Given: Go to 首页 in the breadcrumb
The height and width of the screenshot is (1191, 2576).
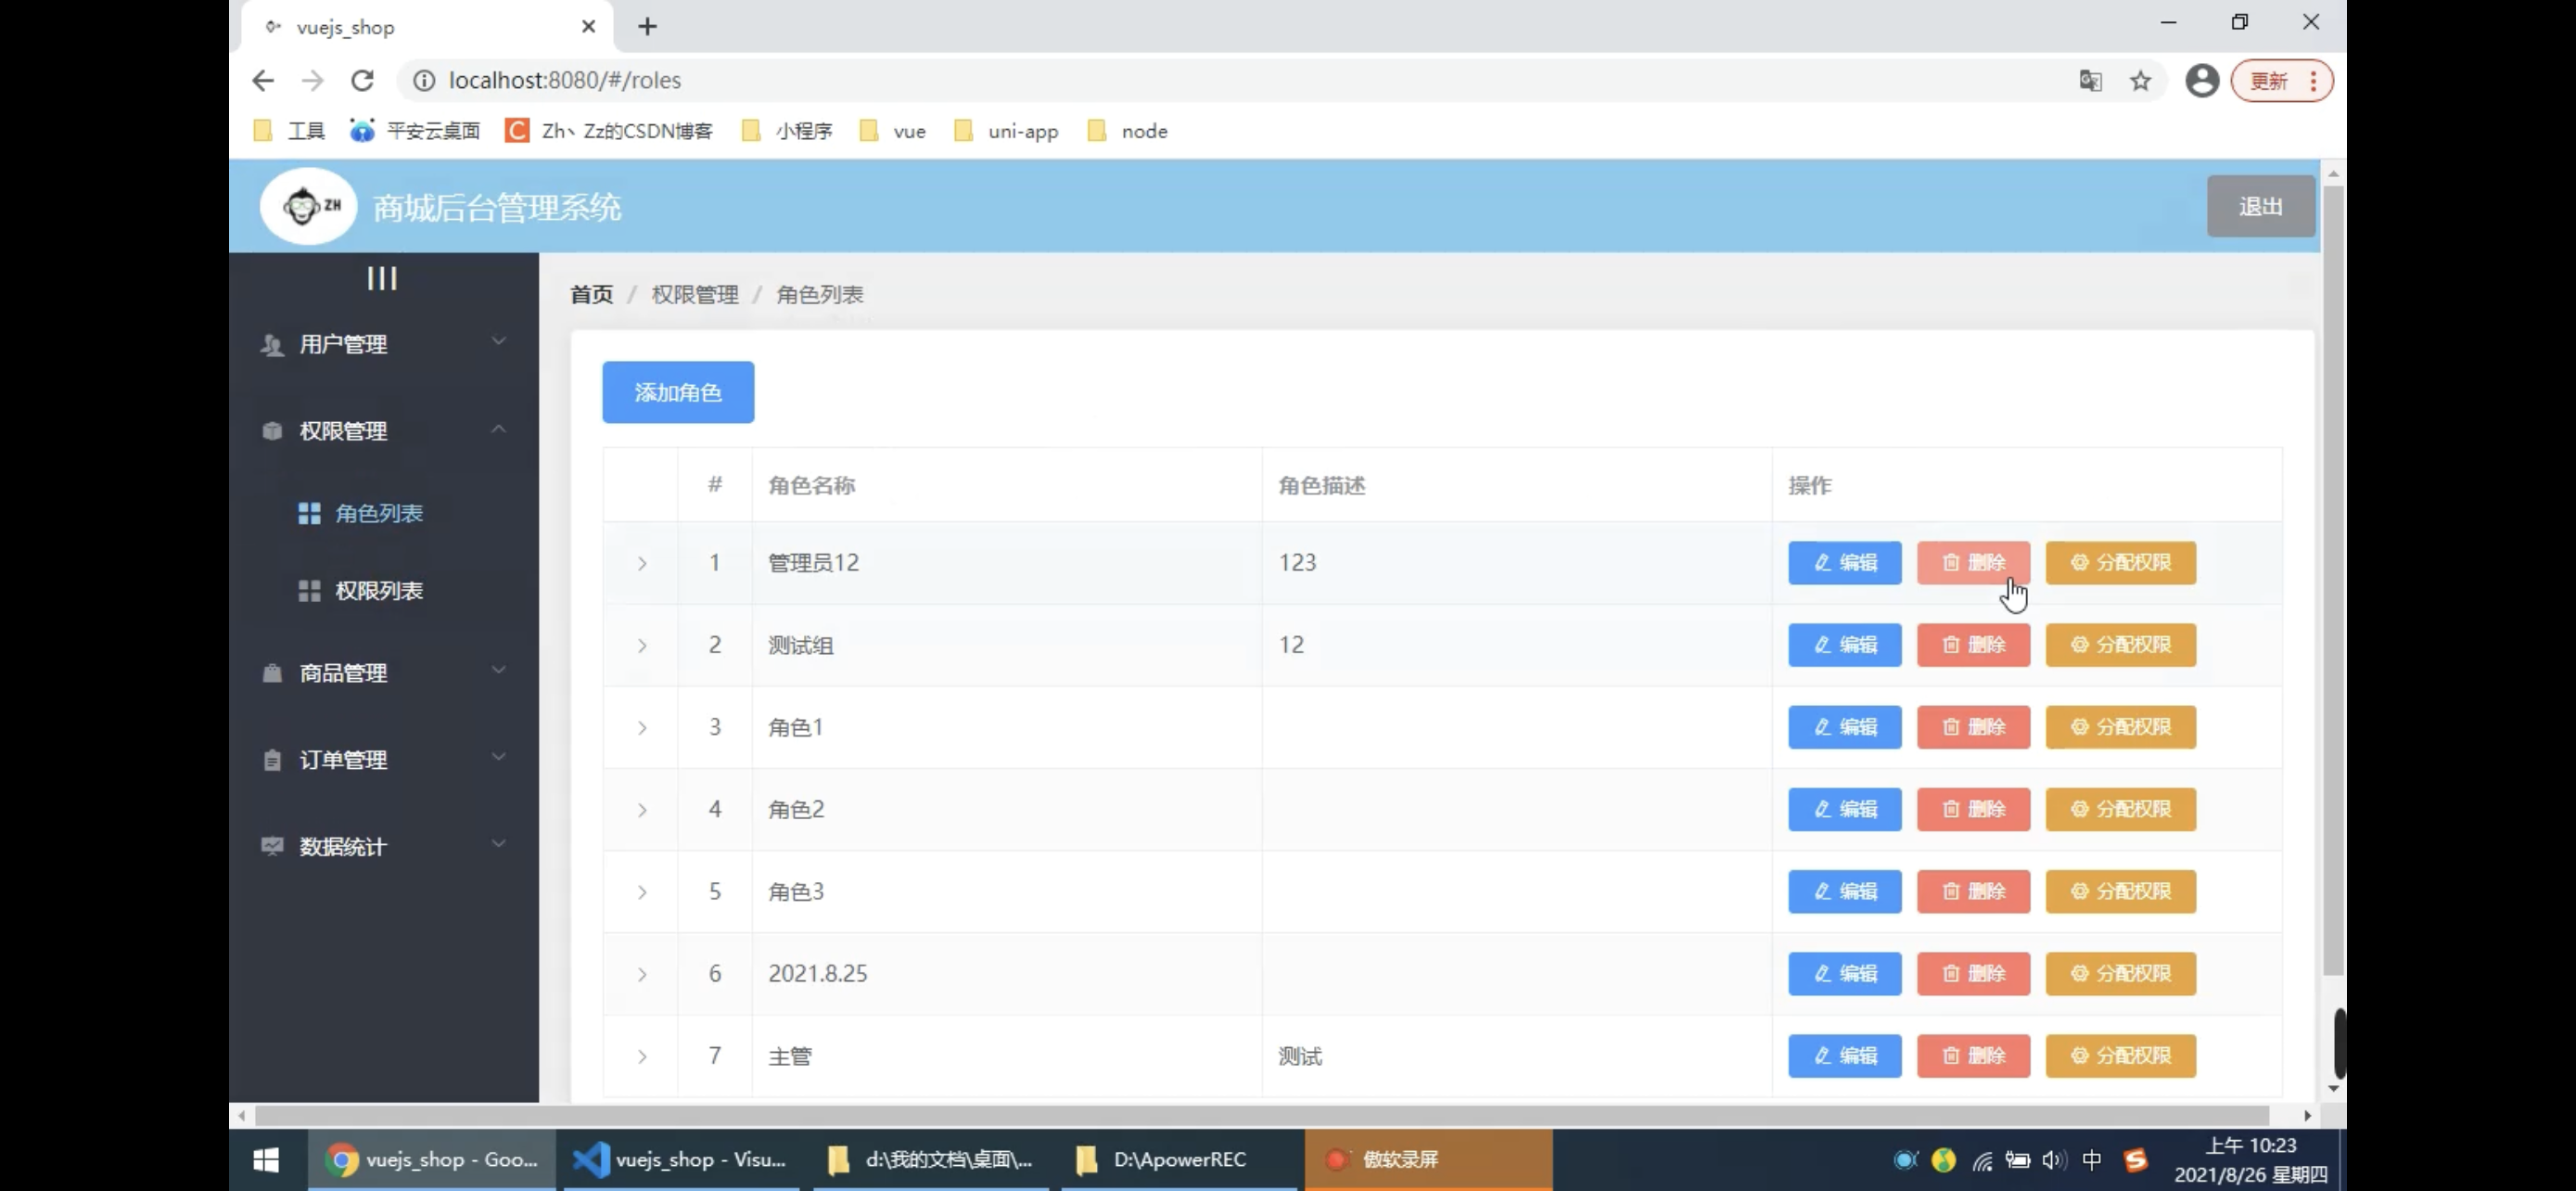Looking at the screenshot, I should (591, 294).
